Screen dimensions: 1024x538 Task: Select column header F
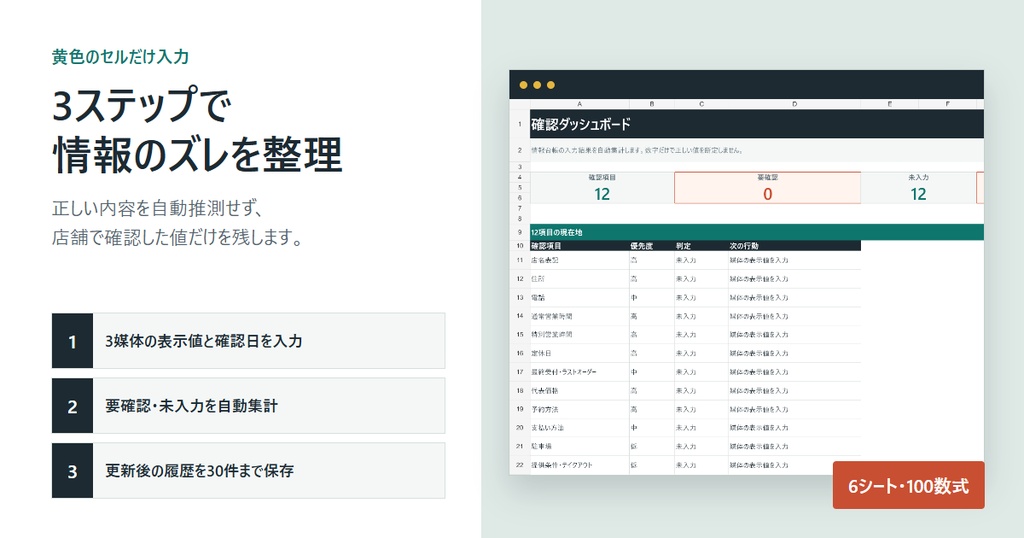click(948, 104)
